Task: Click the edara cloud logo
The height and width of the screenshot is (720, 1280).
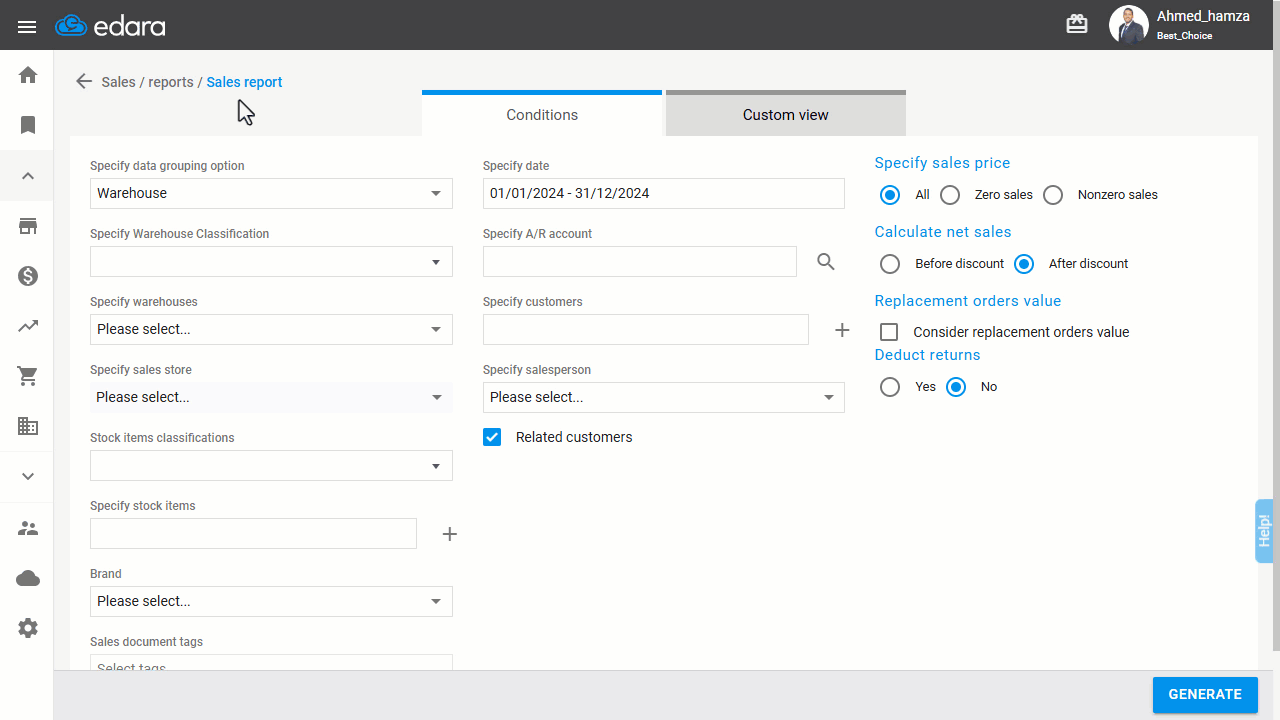Action: tap(110, 26)
